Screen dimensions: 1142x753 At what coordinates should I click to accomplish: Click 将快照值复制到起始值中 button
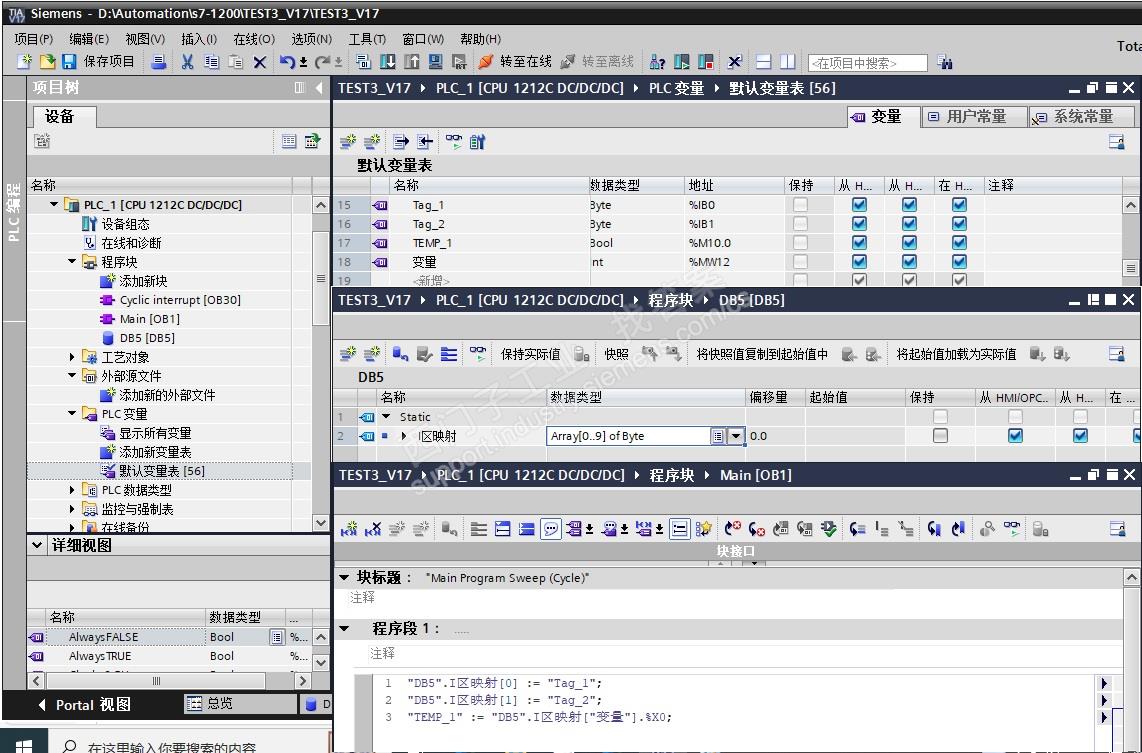click(762, 354)
